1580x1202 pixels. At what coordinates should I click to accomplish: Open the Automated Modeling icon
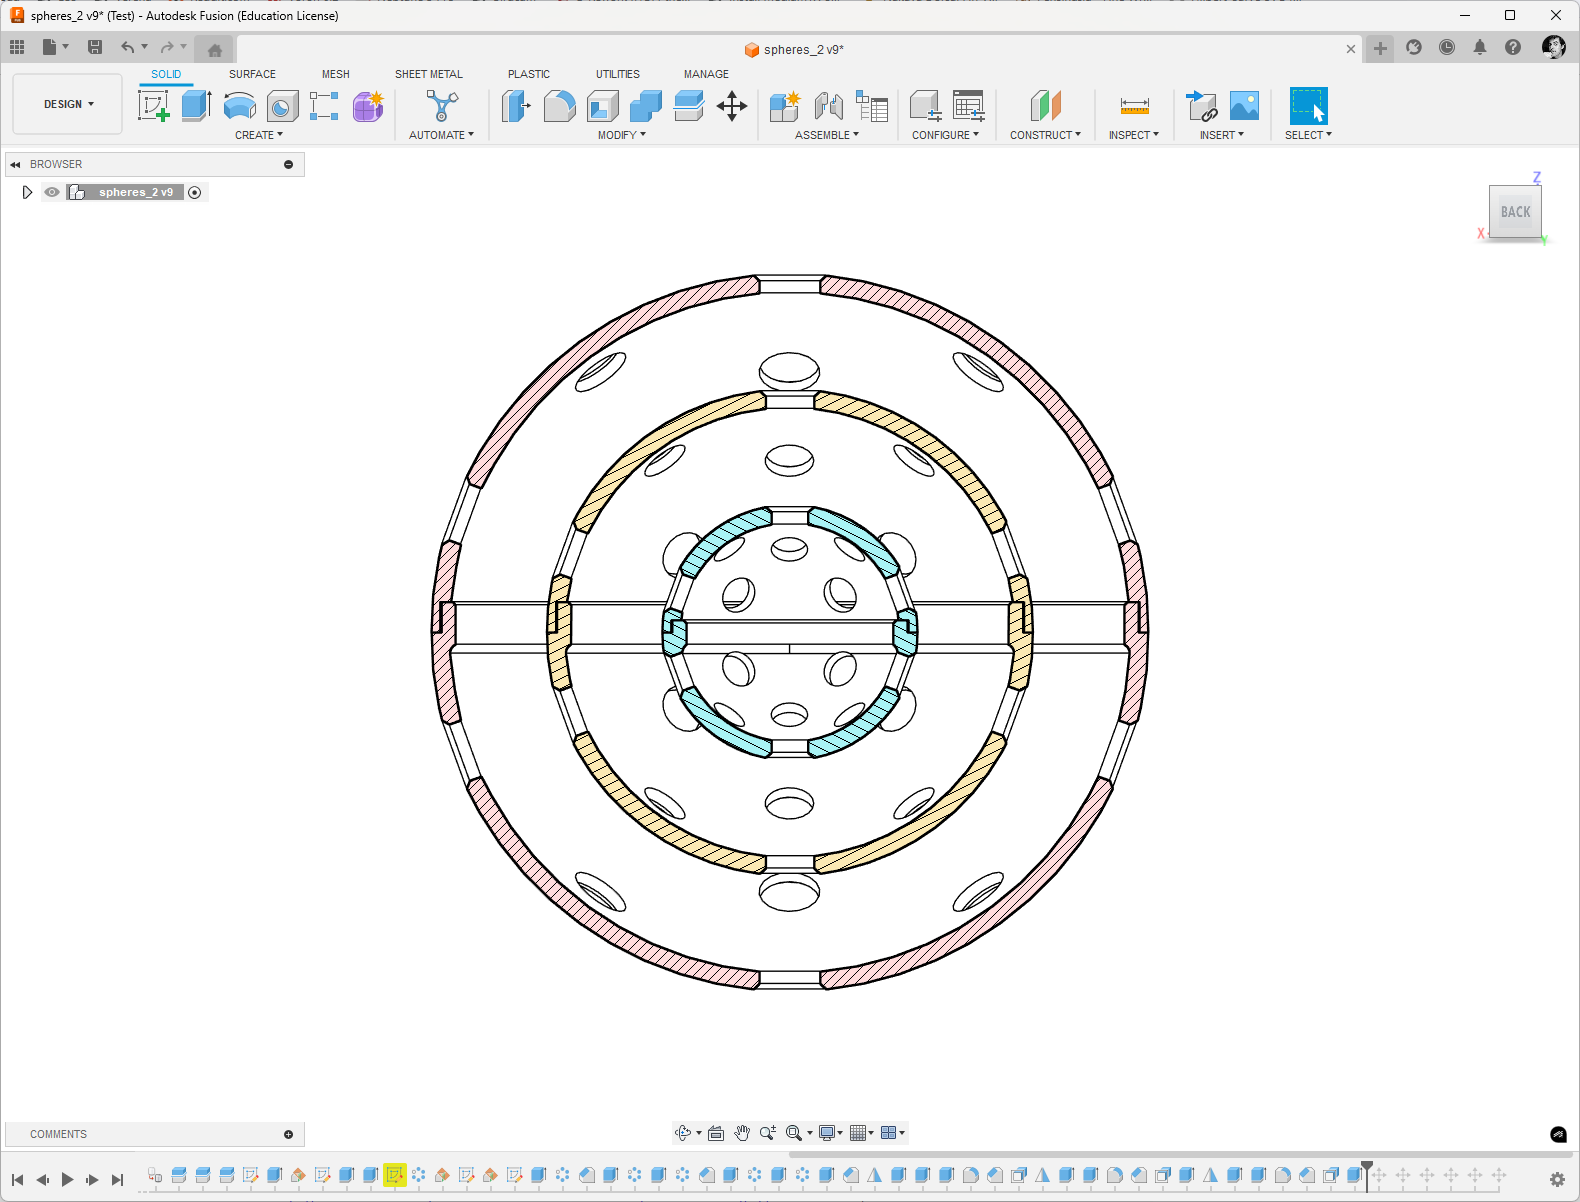tap(441, 106)
